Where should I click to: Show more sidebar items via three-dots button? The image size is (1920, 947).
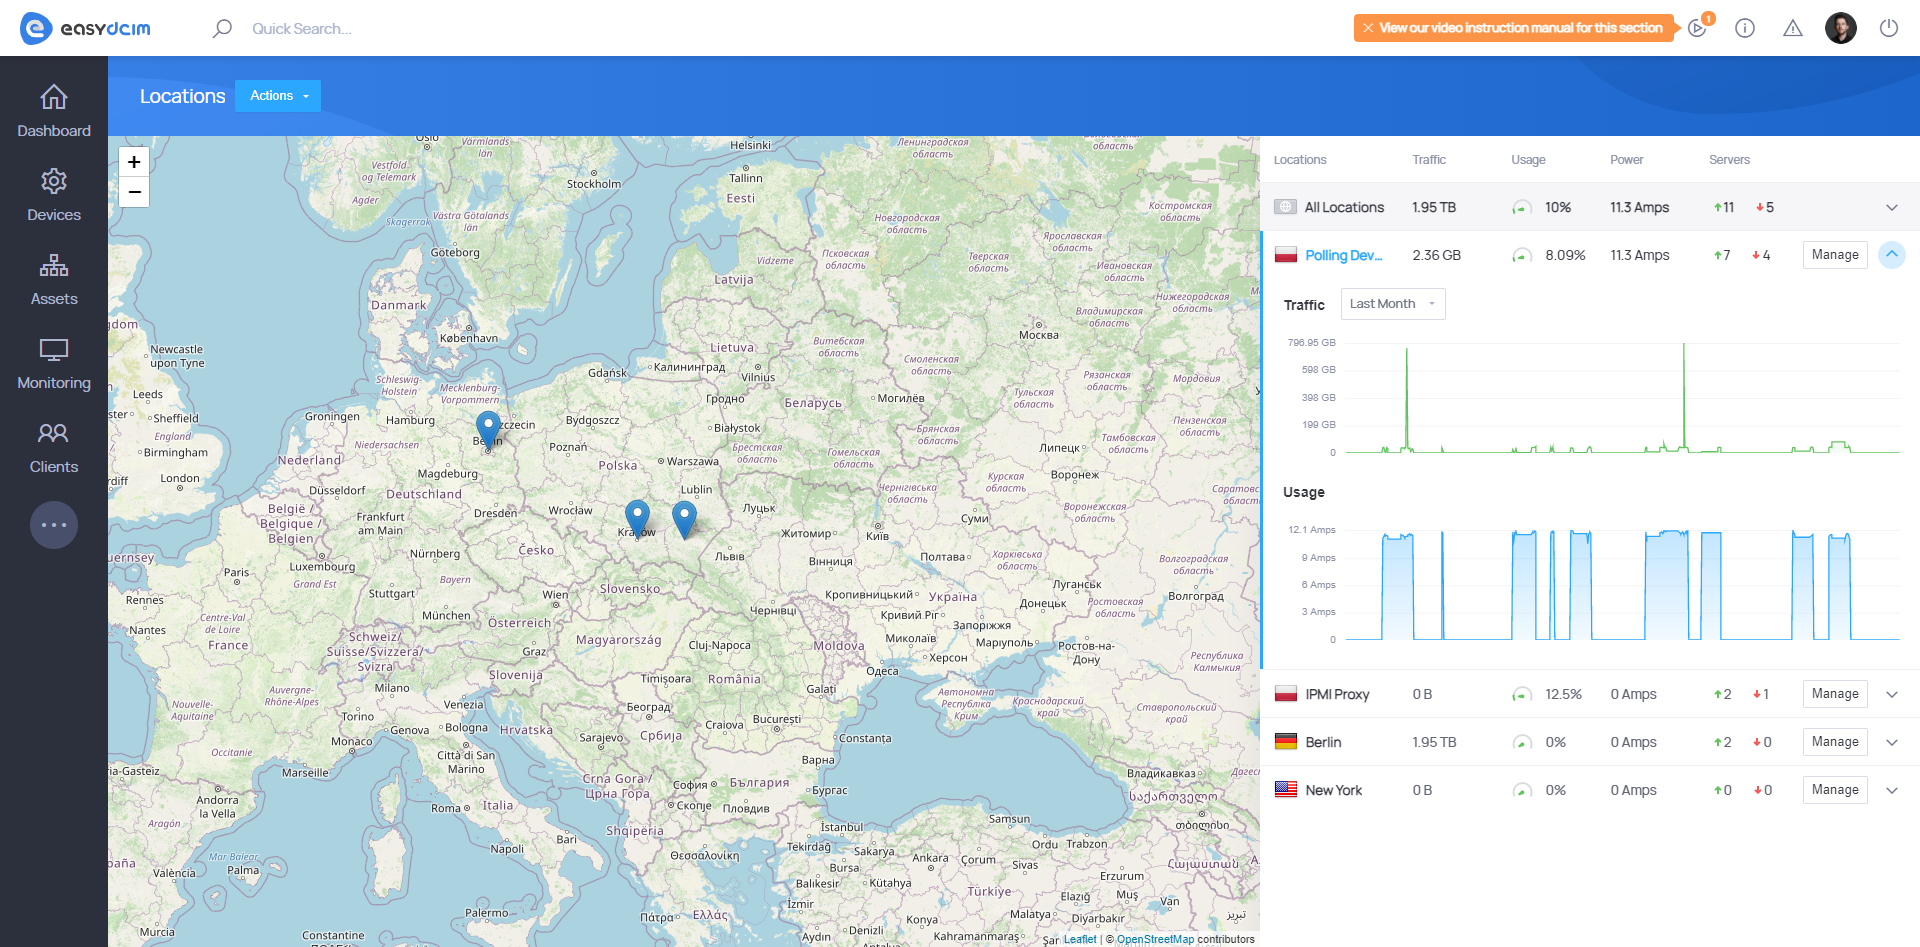coord(54,525)
